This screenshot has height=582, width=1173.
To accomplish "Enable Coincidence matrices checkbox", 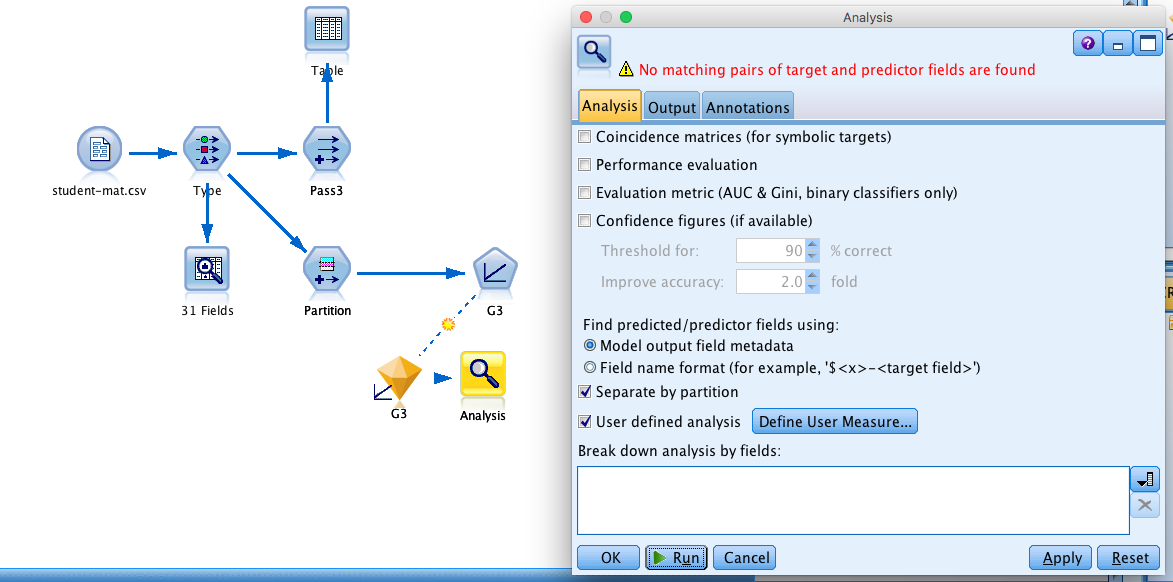I will [x=585, y=137].
